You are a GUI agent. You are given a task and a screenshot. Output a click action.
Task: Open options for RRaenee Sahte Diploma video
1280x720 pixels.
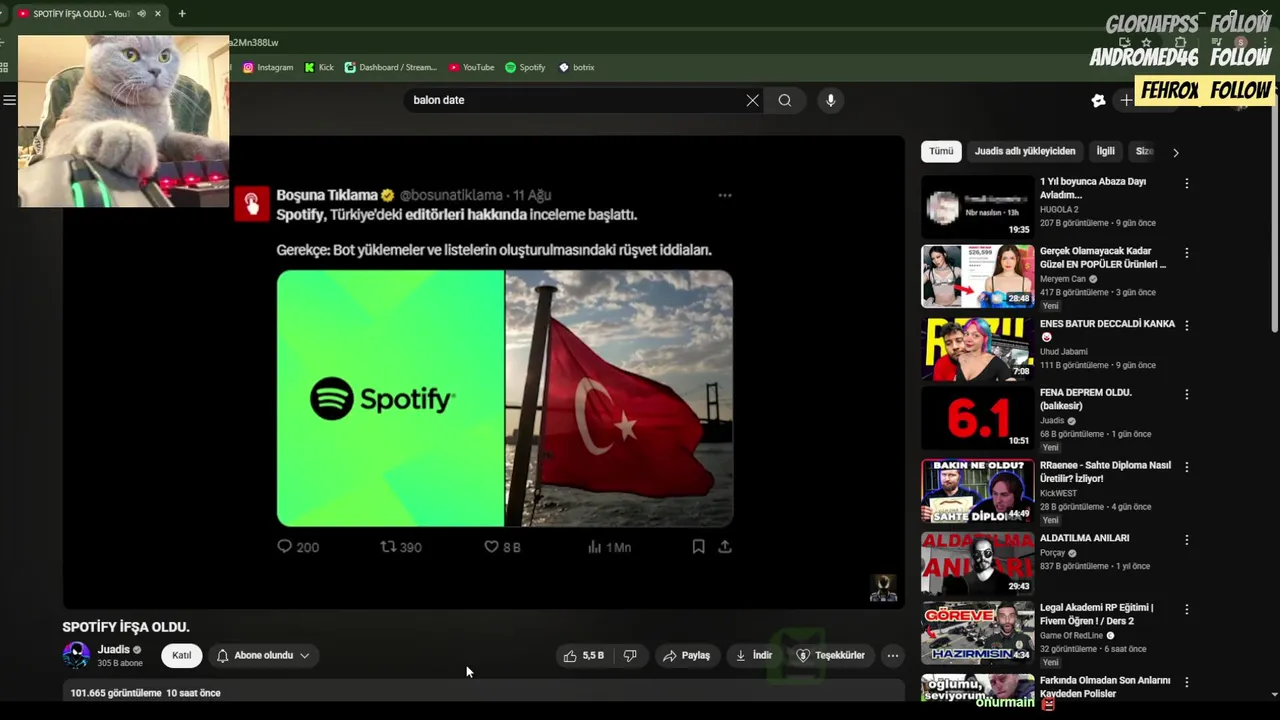1187,467
